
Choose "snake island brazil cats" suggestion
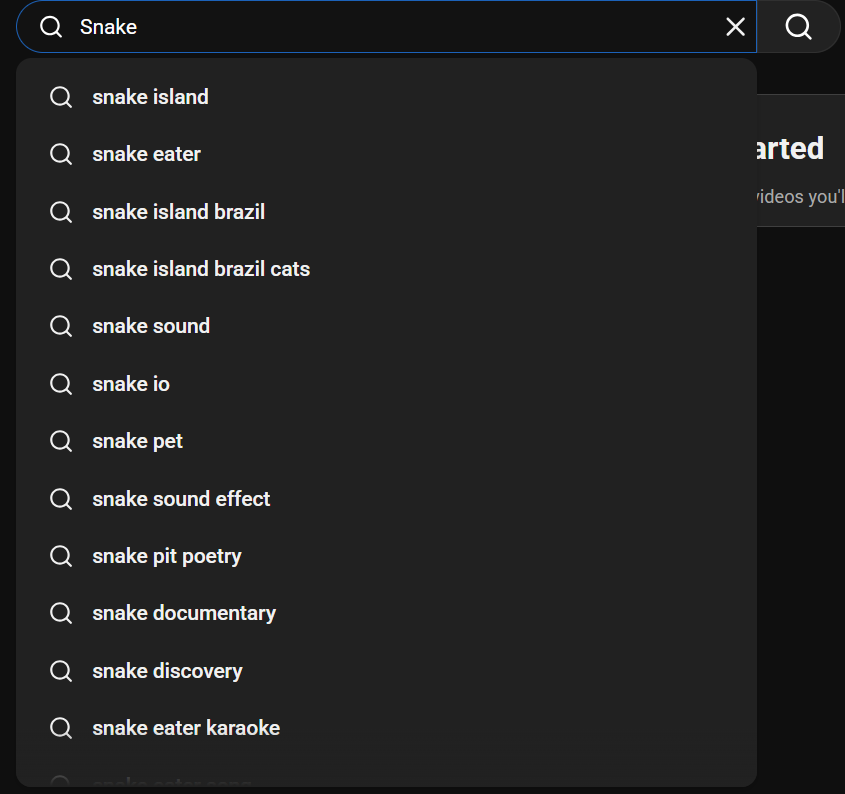[x=201, y=269]
